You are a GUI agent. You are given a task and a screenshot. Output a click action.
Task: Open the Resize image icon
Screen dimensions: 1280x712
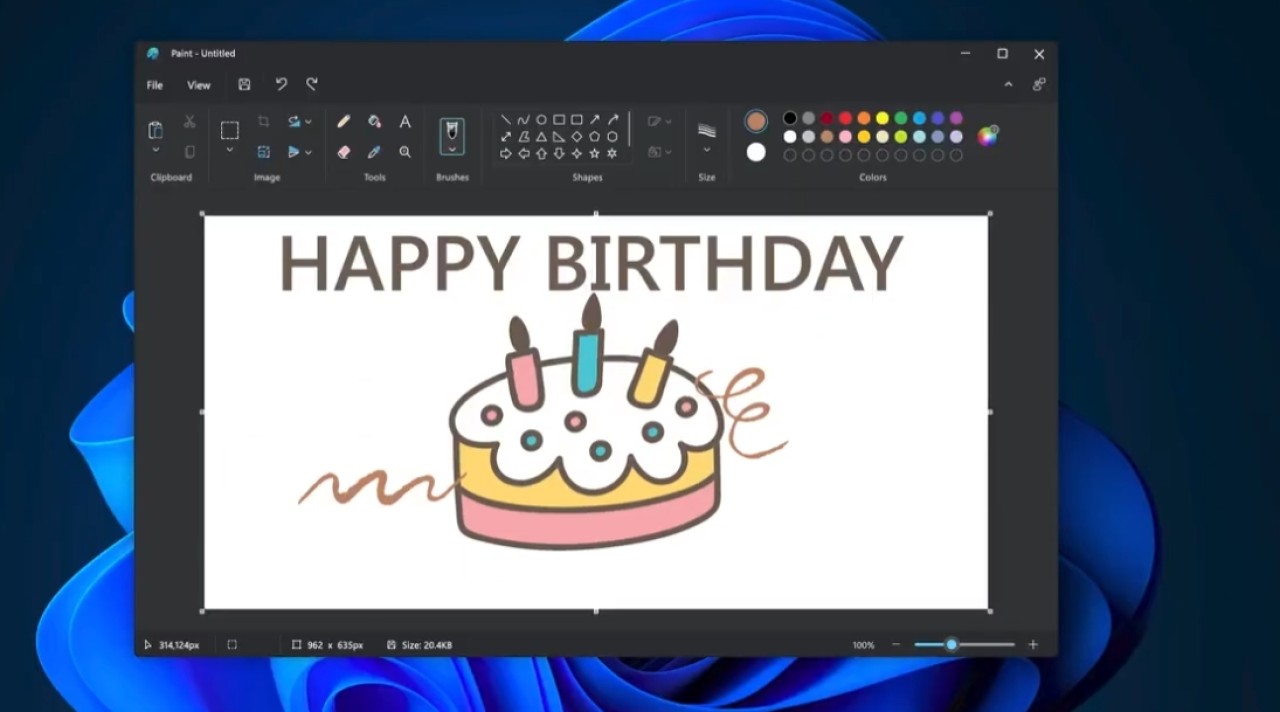(x=264, y=152)
